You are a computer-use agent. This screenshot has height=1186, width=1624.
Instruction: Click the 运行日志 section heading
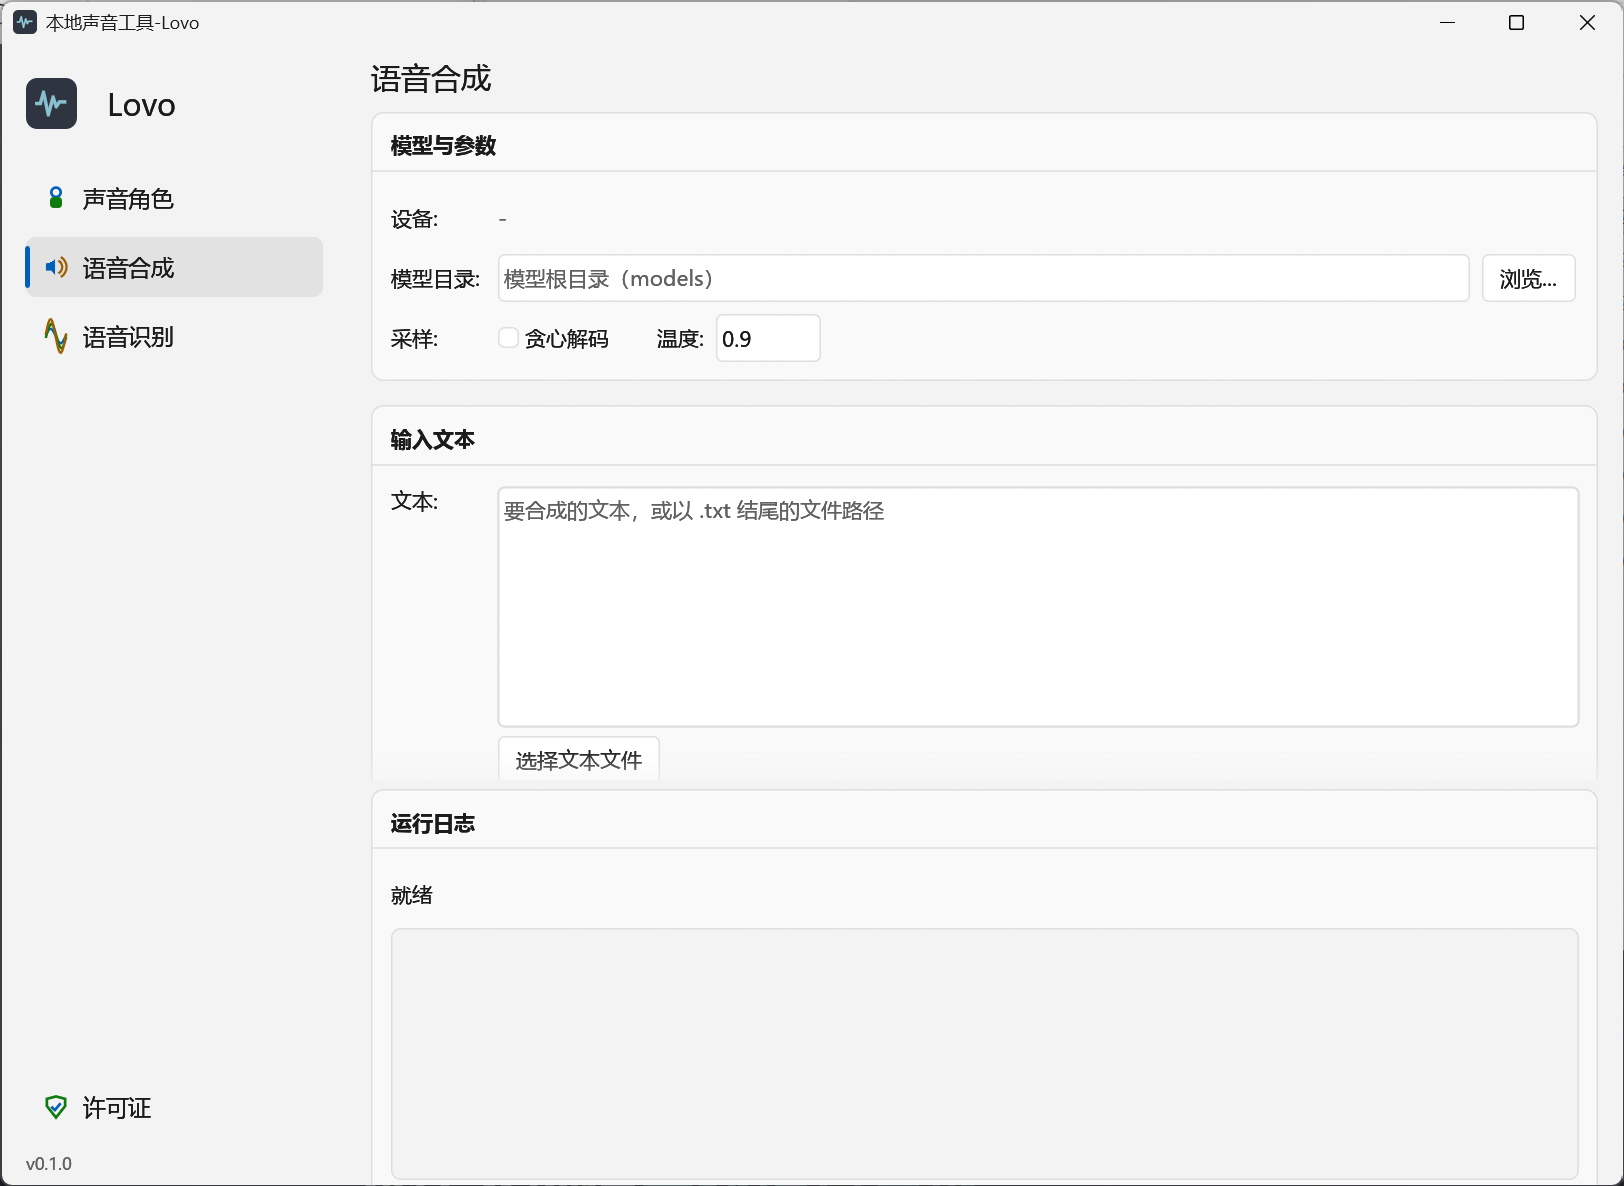click(x=432, y=823)
